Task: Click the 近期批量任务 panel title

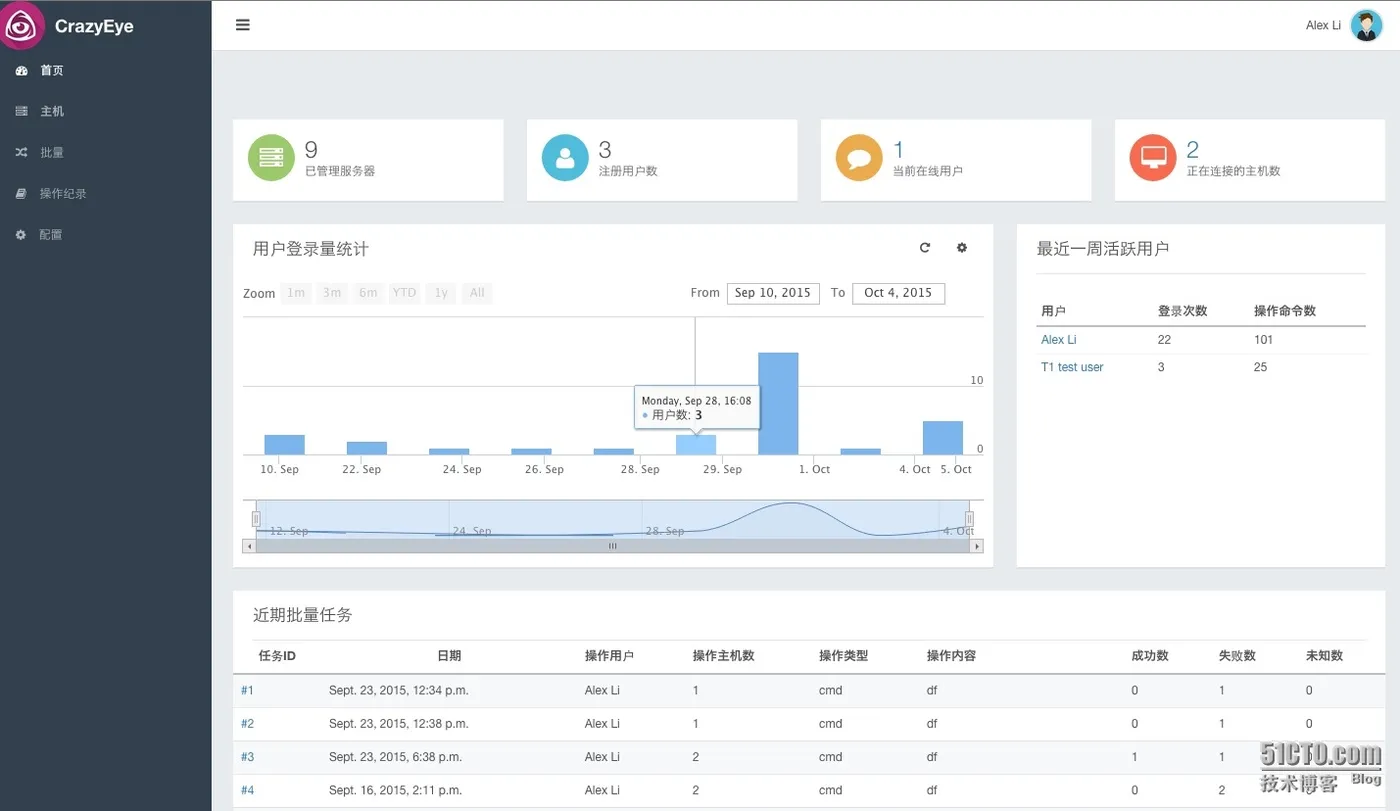Action: tap(303, 615)
